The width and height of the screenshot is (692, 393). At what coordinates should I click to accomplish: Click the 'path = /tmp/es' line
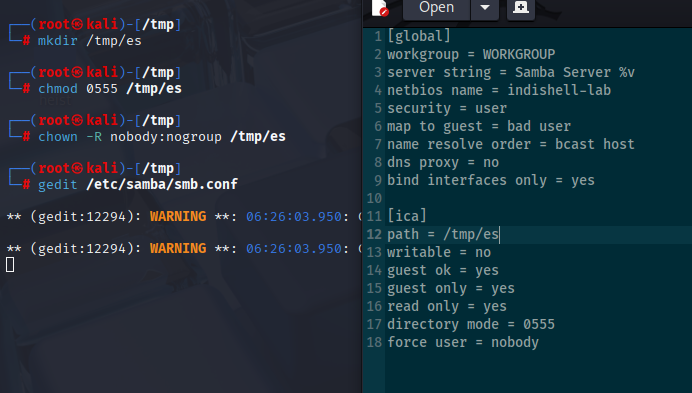[443, 234]
